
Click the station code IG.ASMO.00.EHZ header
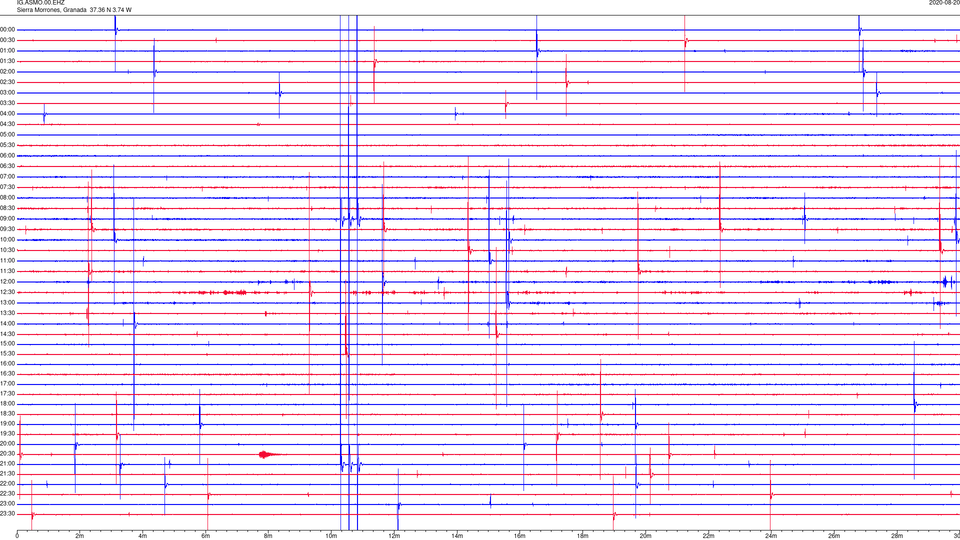click(x=40, y=3)
